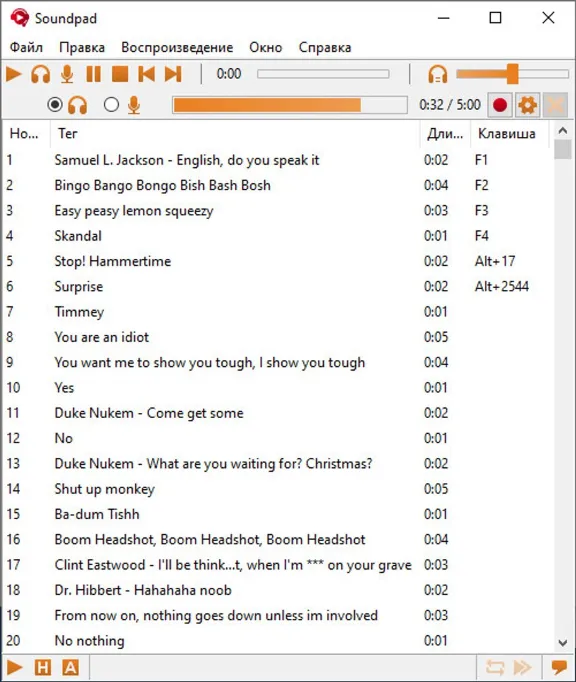Select 'You are an idiot' sound
Screen dimensions: 576x682
click(x=278, y=337)
